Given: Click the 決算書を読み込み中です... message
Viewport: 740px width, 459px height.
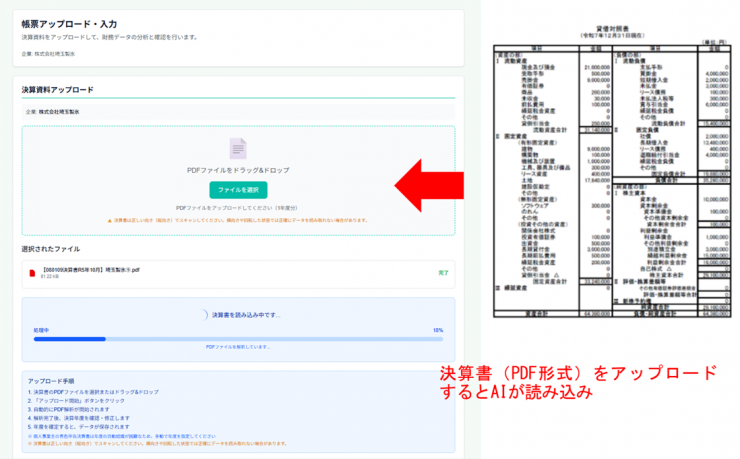Looking at the screenshot, I should coord(246,315).
